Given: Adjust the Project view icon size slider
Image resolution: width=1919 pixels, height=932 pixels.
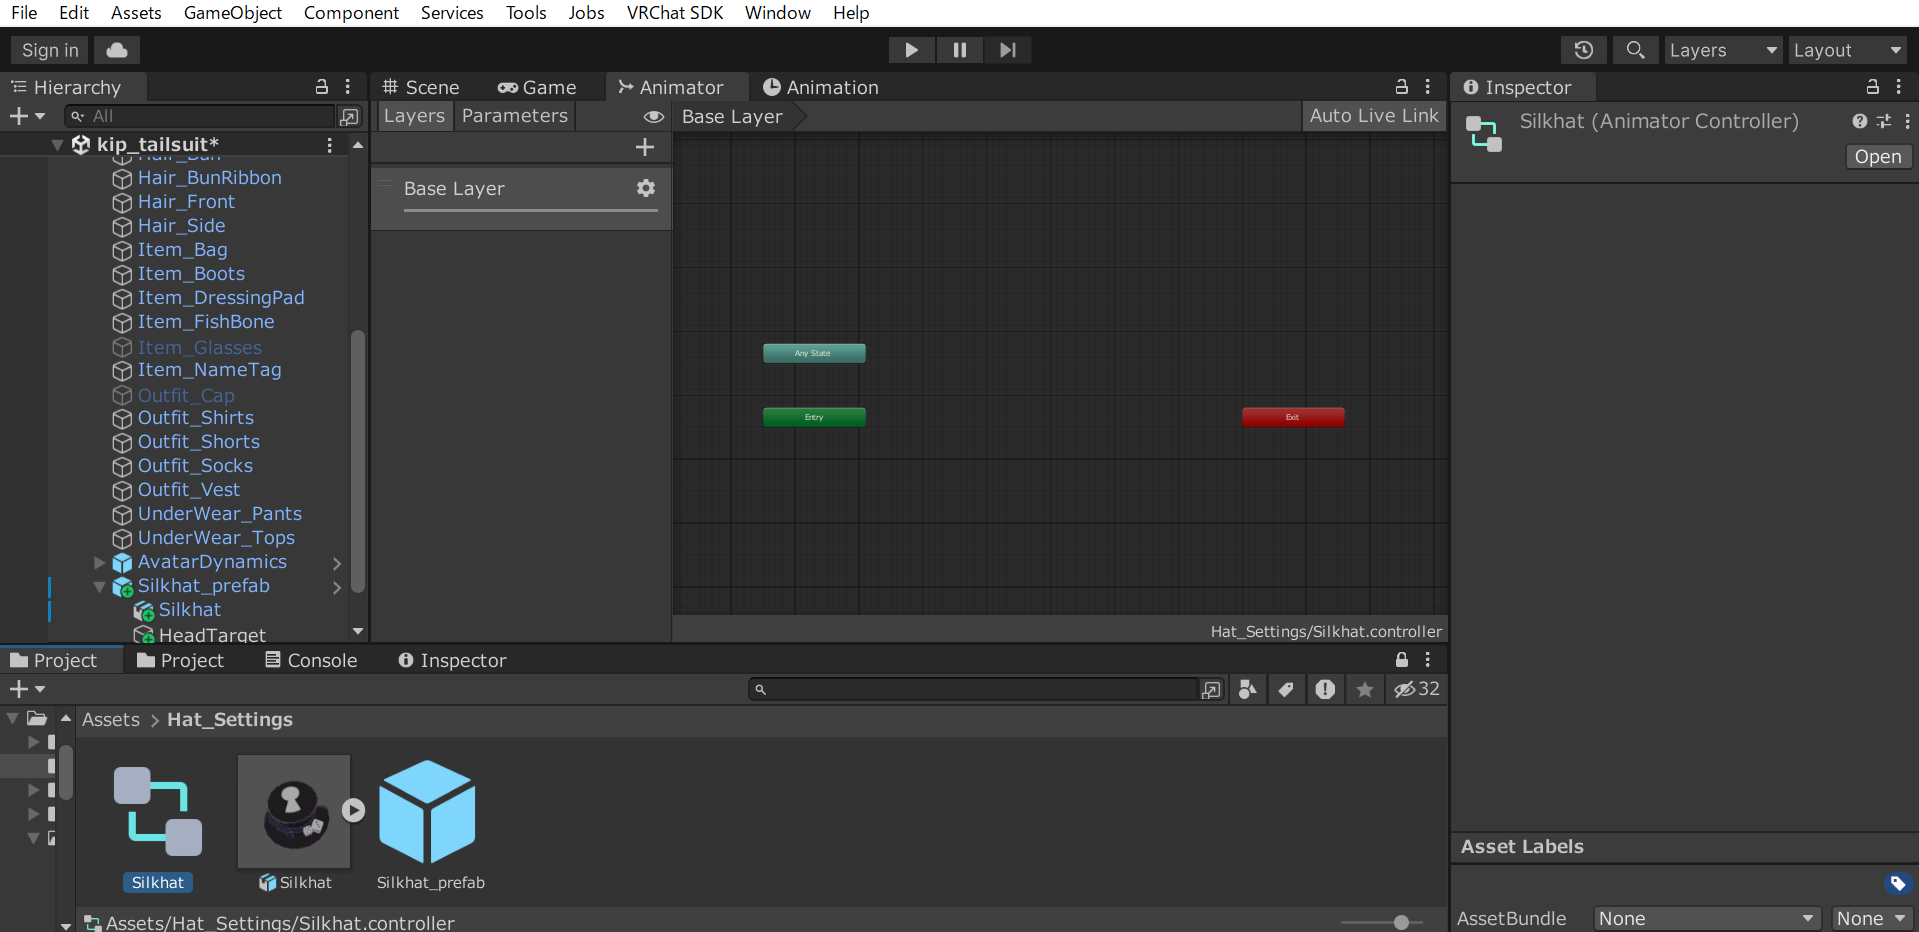Looking at the screenshot, I should click(1400, 922).
